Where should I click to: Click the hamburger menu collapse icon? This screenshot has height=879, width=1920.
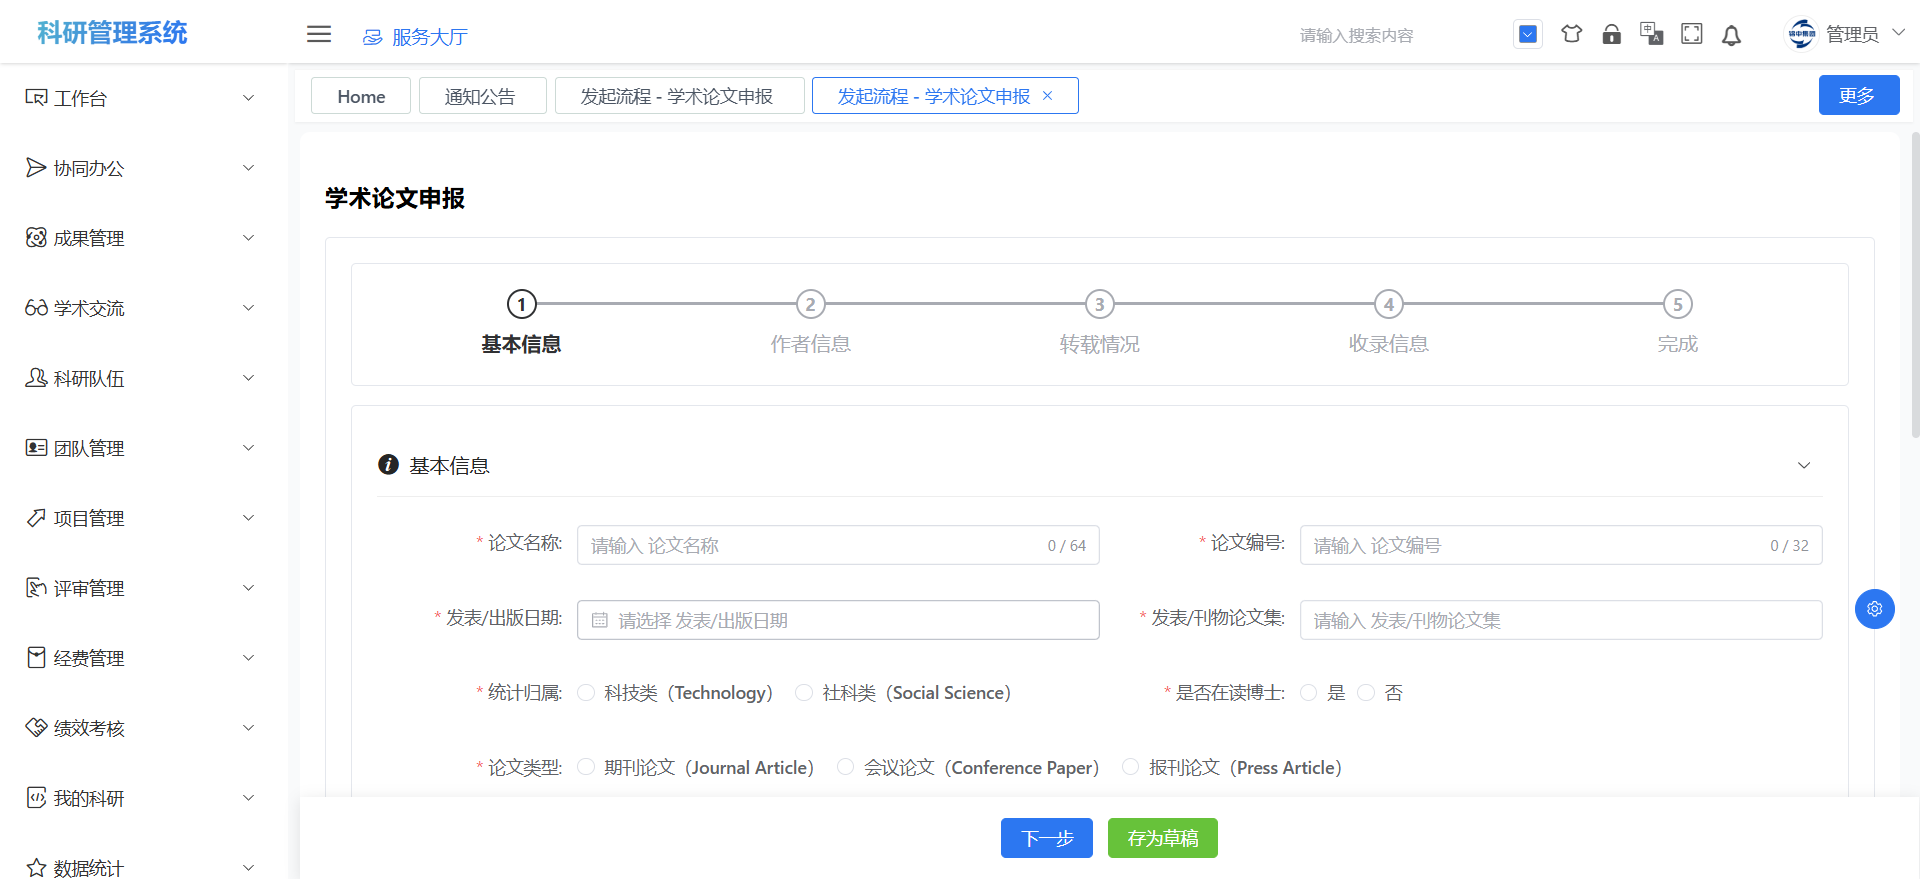click(x=318, y=34)
